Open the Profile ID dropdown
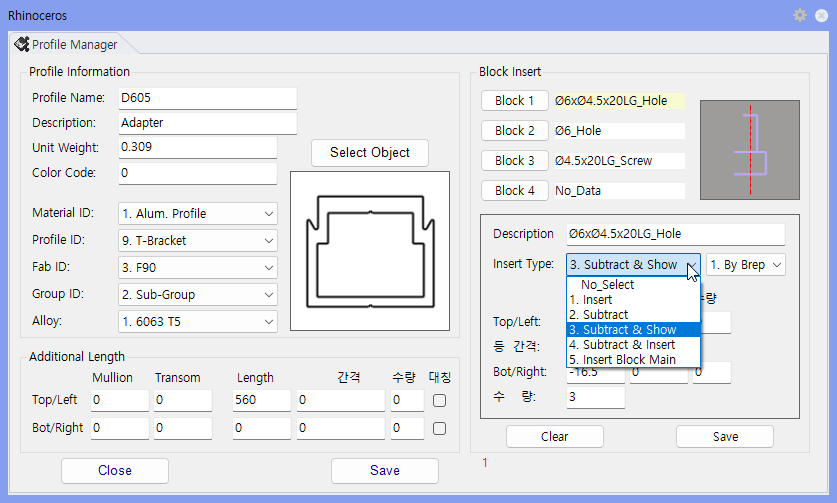The height and width of the screenshot is (503, 837). coord(198,241)
